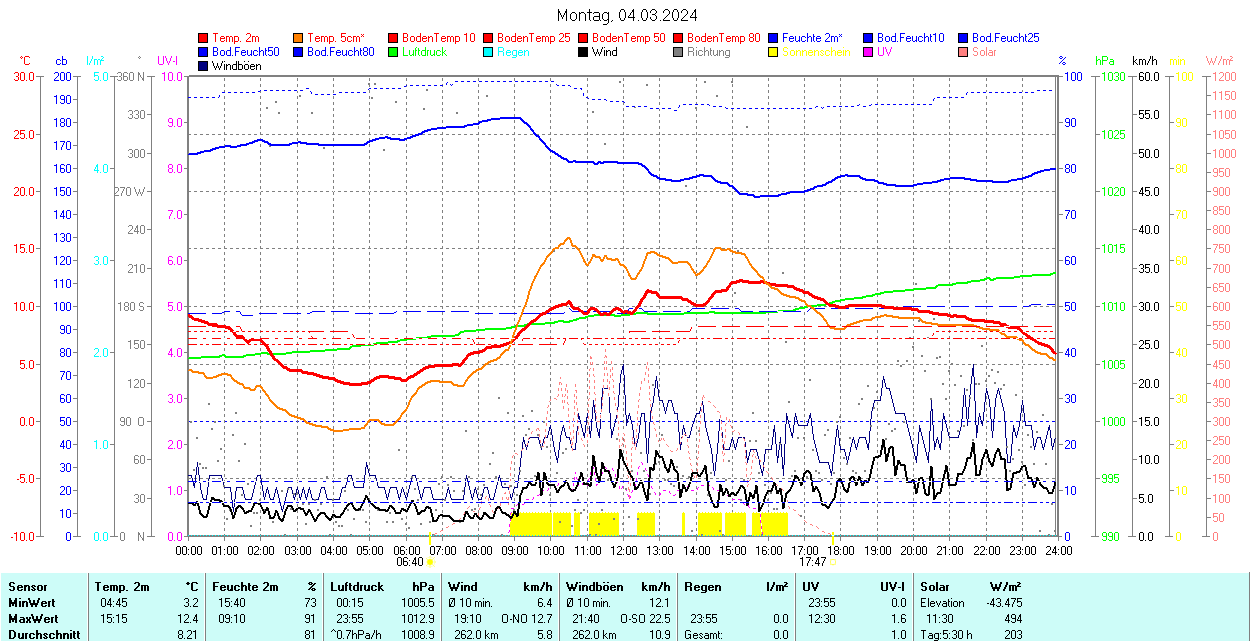Click the red Temp. 2m legend swatch
The image size is (1250, 641).
pos(204,38)
